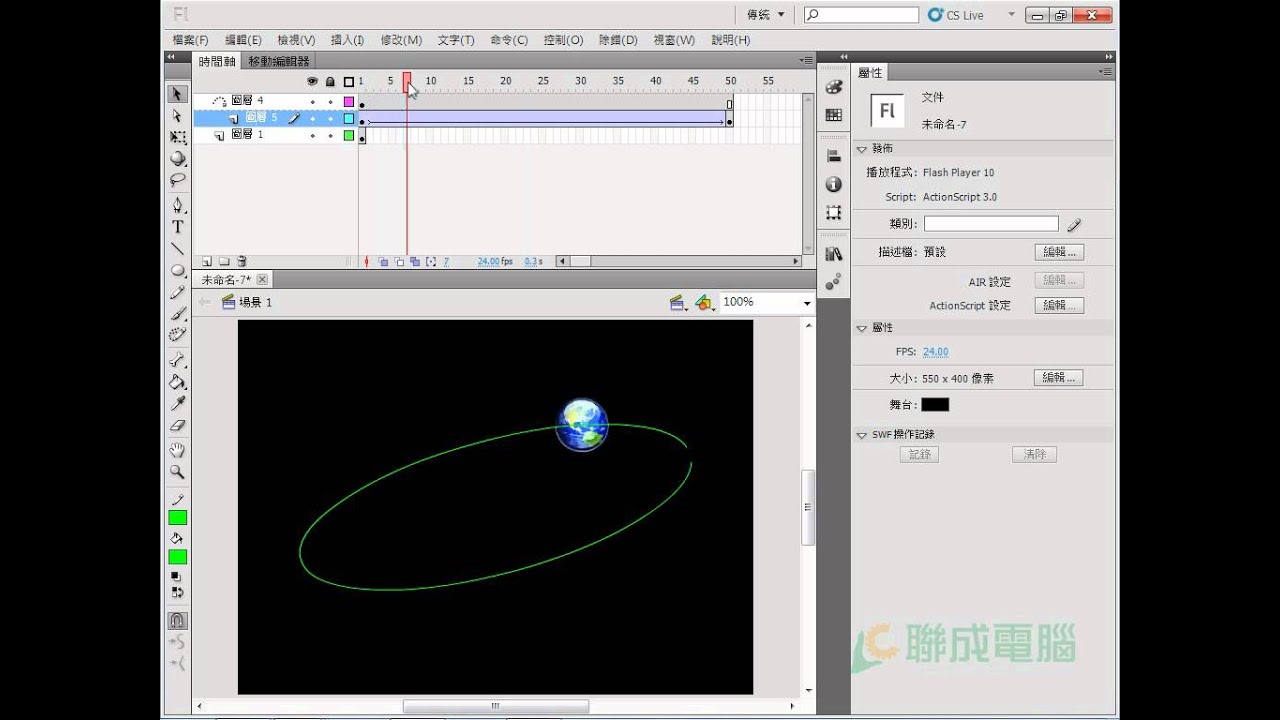1280x720 pixels.
Task: Click the FPS value 24.00 in Properties
Action: tap(935, 352)
